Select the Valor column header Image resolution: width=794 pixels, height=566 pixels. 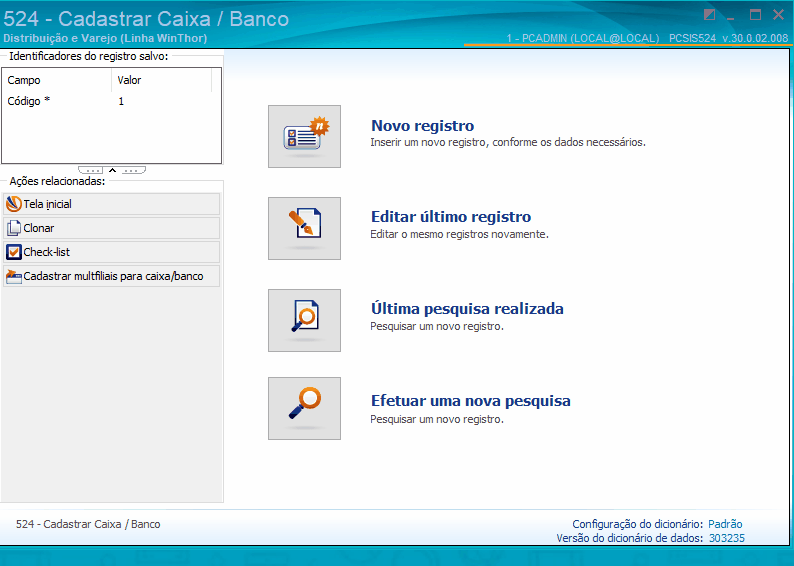[162, 80]
